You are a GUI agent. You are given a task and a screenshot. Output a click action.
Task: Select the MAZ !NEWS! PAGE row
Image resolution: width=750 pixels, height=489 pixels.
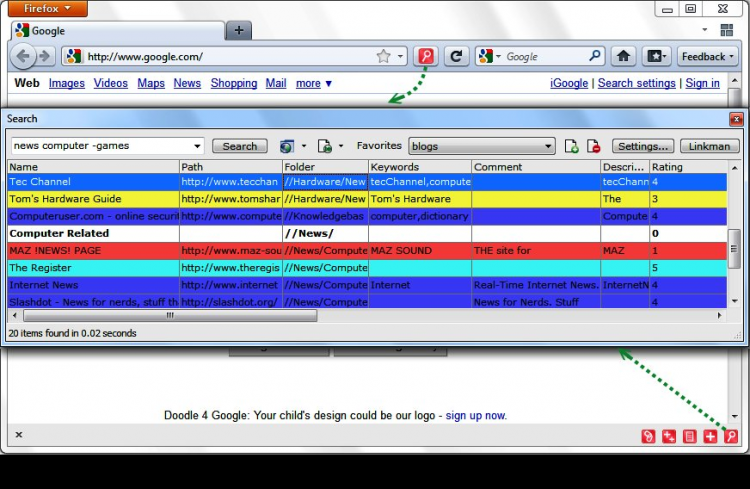367,251
